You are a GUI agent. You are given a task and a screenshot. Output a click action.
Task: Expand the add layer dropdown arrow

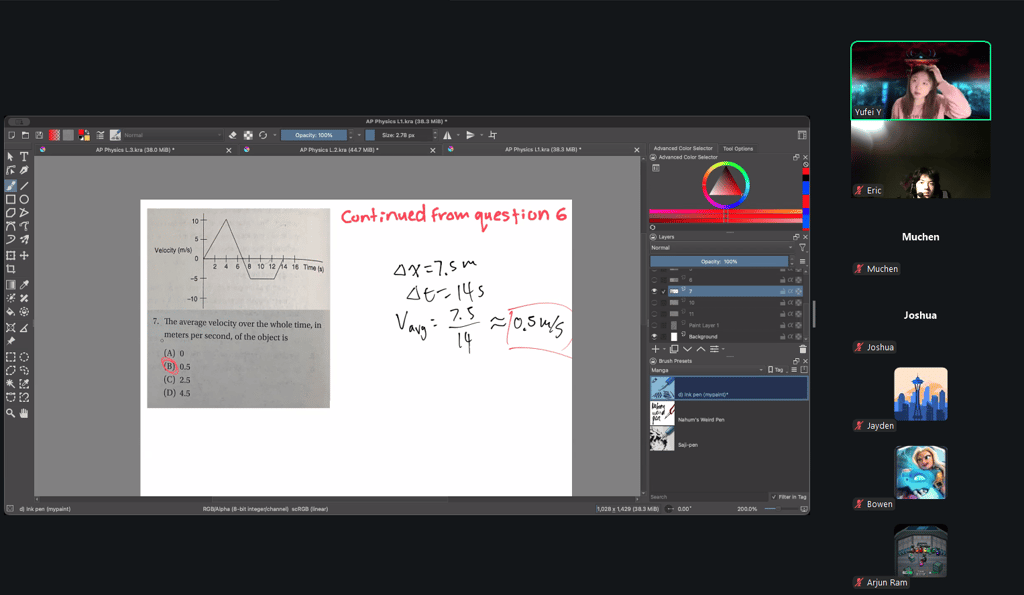click(667, 349)
